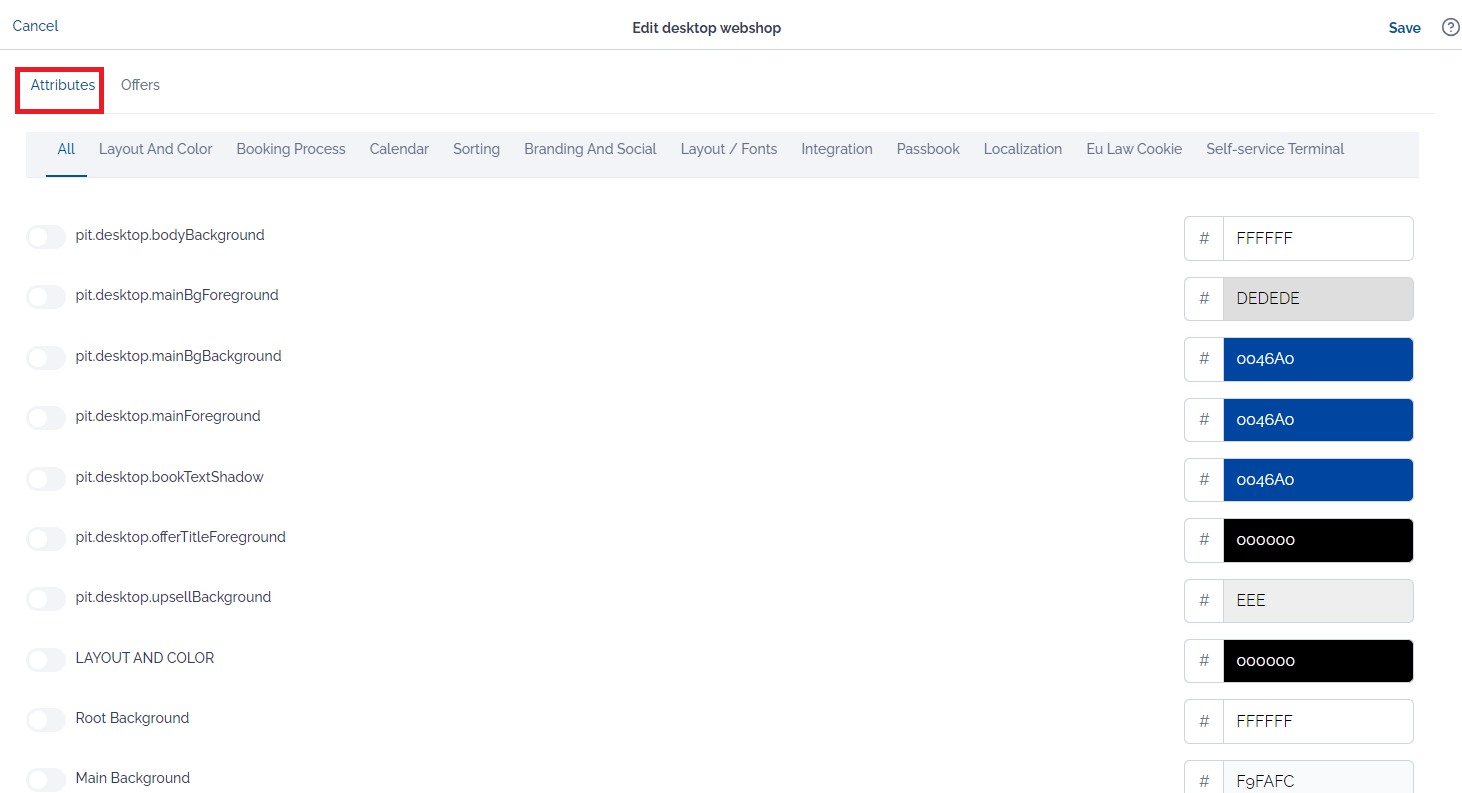Open Eu Law Cookie tab
Screen dimensions: 1462x793
coord(1134,149)
